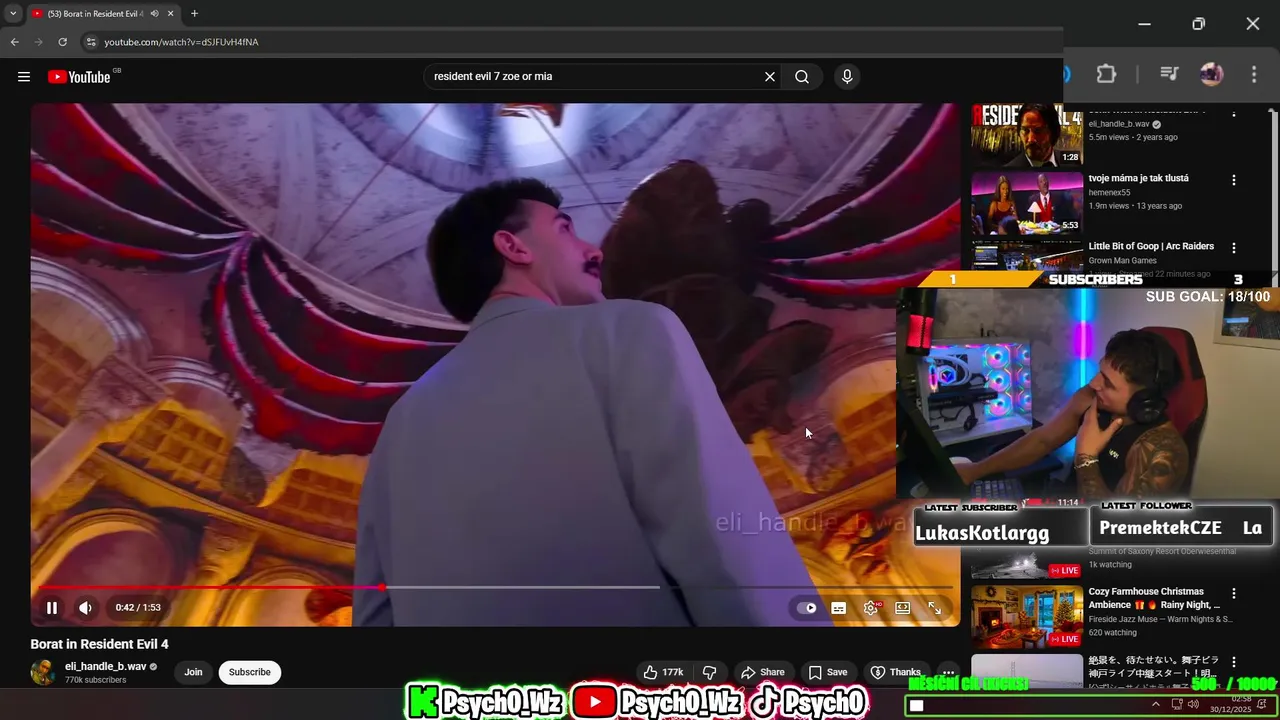Image resolution: width=1280 pixels, height=720 pixels.
Task: Open Resident Evil 4 recommended thumbnail
Action: [1027, 134]
